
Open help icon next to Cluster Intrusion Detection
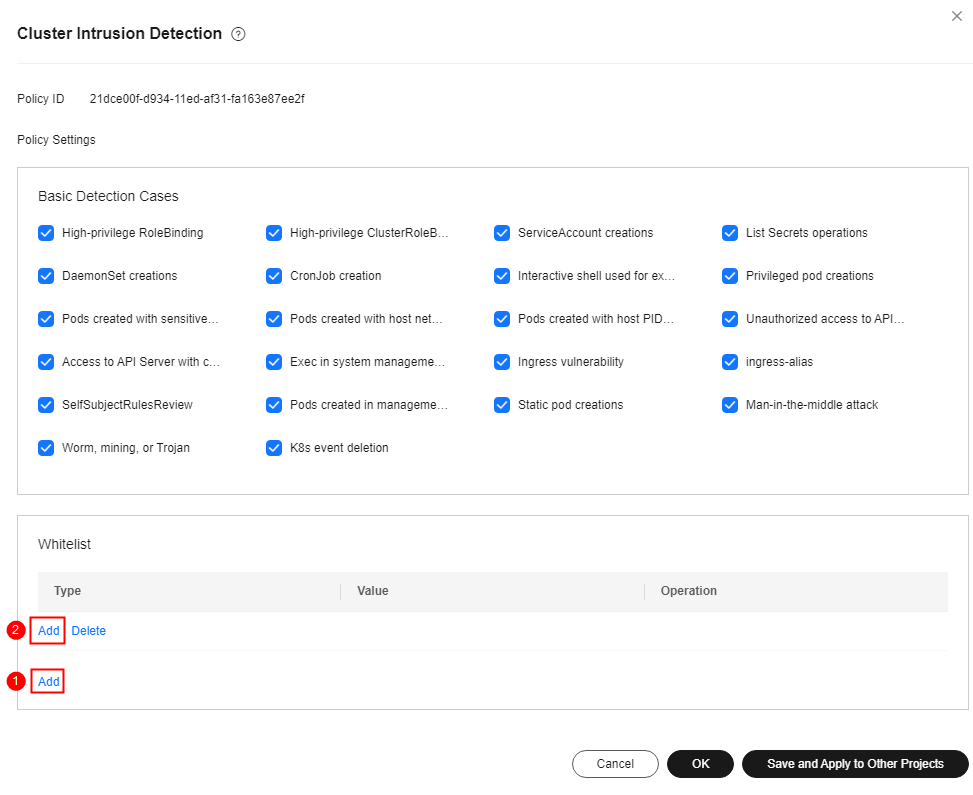pyautogui.click(x=238, y=34)
